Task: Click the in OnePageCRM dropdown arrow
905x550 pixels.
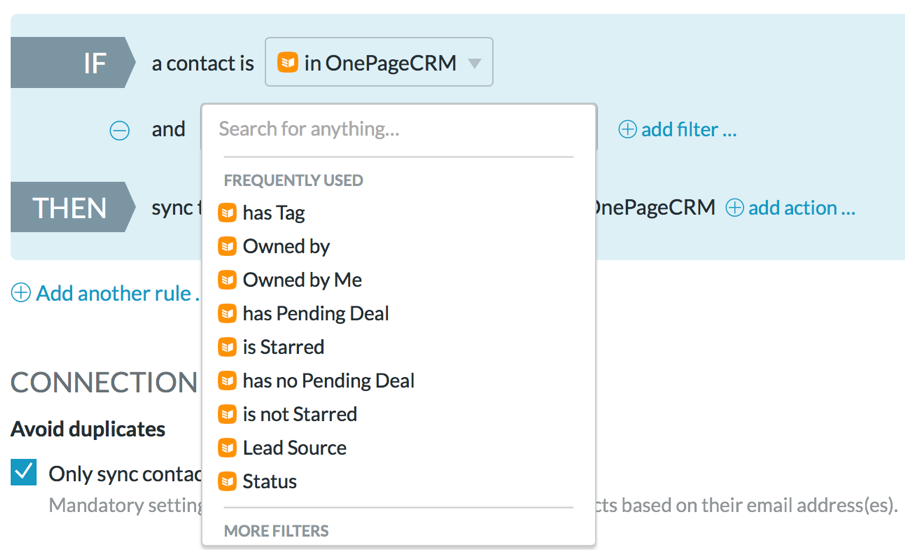Action: click(x=474, y=63)
